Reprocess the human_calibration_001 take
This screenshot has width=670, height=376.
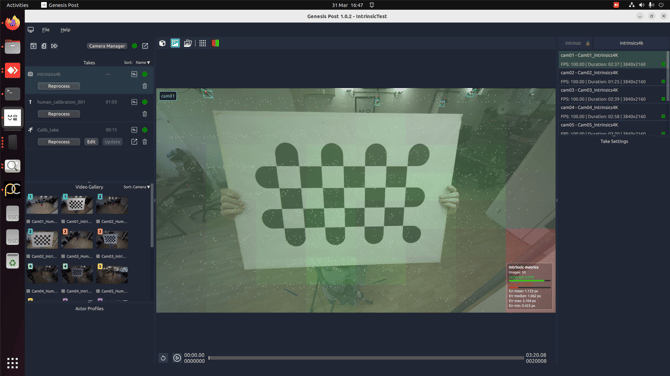(x=59, y=114)
